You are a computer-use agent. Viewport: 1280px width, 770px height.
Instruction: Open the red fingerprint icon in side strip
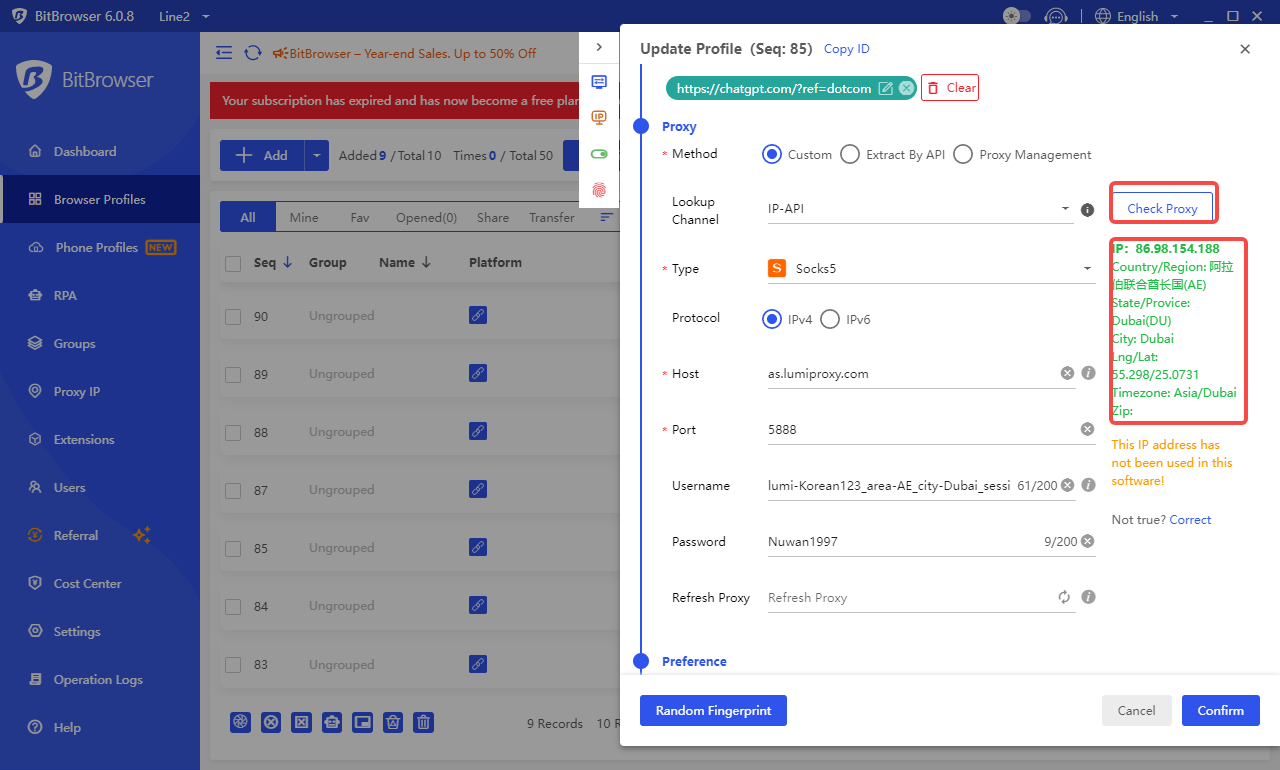599,190
